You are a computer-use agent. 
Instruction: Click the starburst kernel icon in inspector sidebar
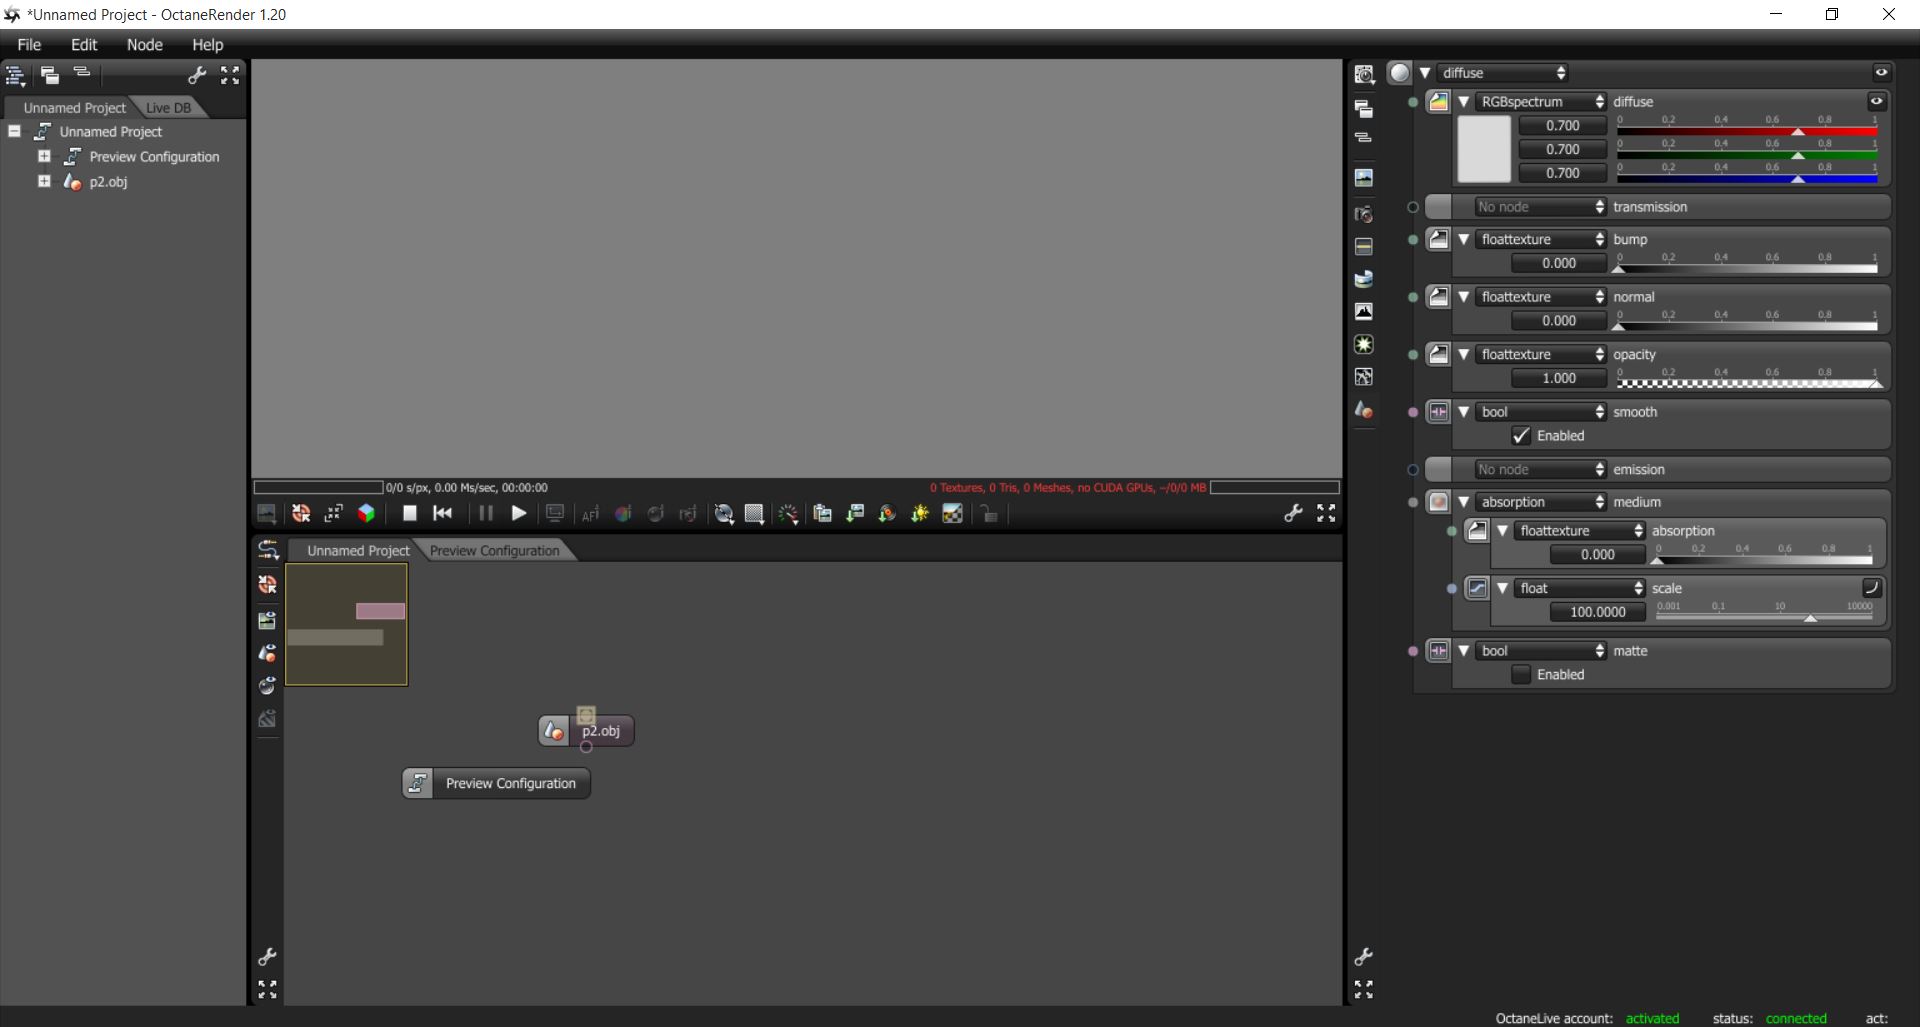[x=1364, y=345]
